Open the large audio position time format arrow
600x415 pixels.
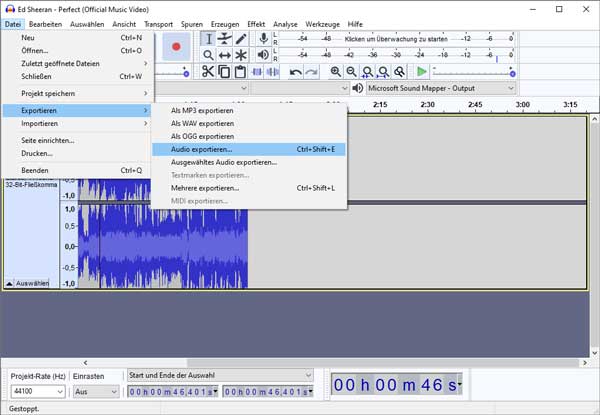tap(460, 383)
